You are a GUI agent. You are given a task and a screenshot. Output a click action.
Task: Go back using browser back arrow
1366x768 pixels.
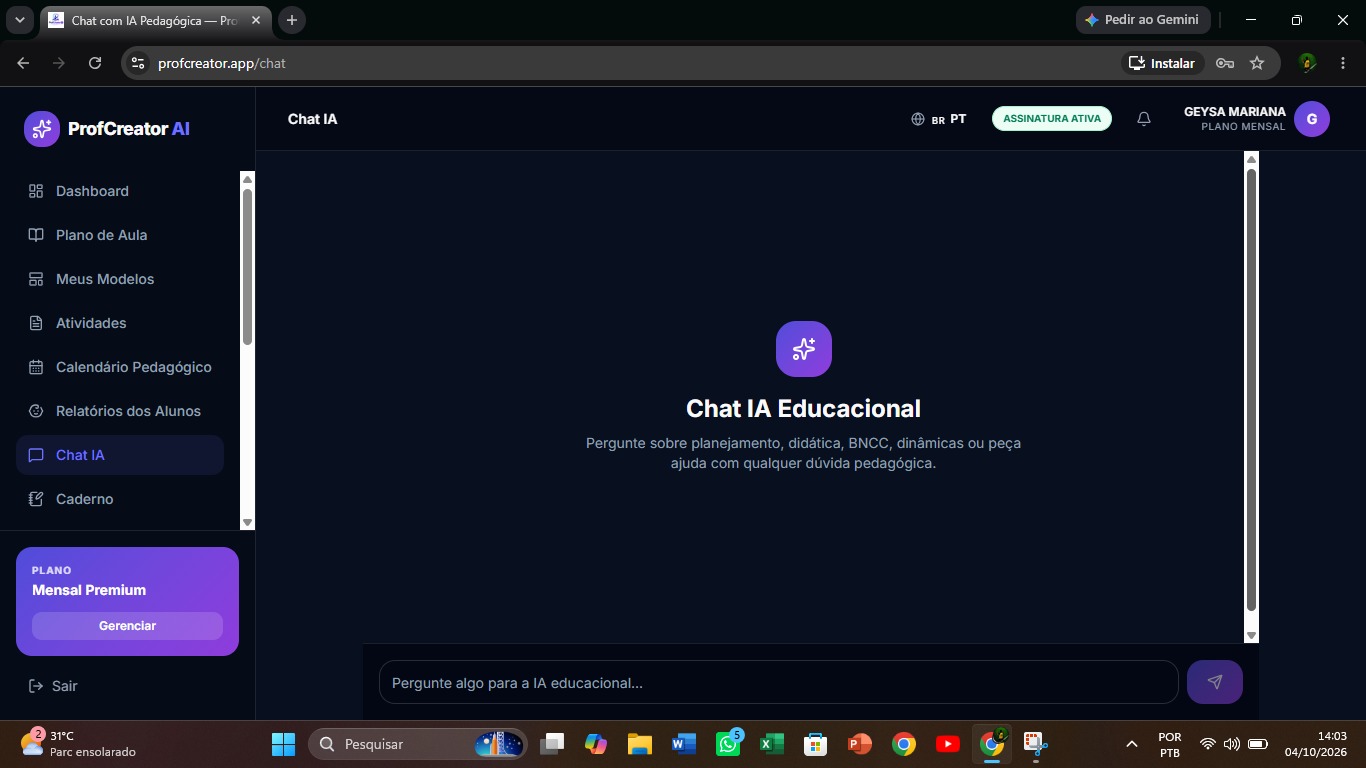tap(23, 63)
